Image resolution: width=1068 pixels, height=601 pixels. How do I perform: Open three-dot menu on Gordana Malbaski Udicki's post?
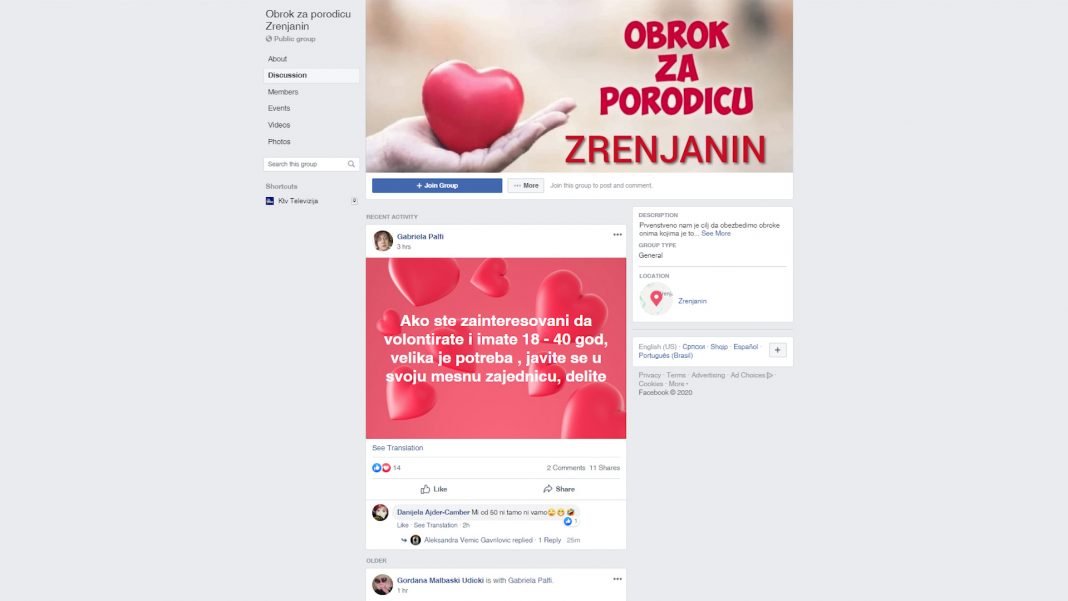(617, 579)
